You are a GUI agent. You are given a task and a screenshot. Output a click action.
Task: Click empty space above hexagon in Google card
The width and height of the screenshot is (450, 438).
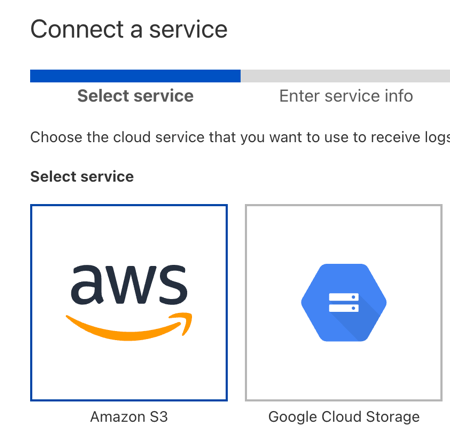[x=344, y=234]
